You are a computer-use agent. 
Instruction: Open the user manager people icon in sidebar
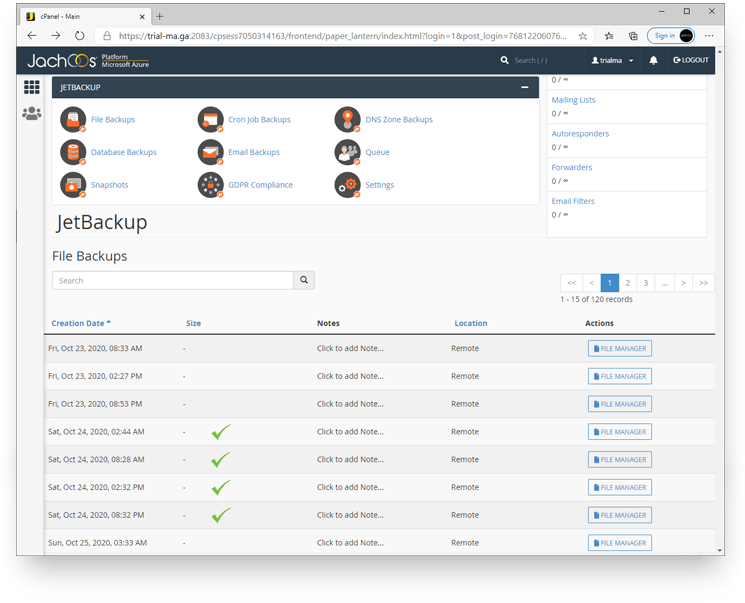tap(32, 114)
